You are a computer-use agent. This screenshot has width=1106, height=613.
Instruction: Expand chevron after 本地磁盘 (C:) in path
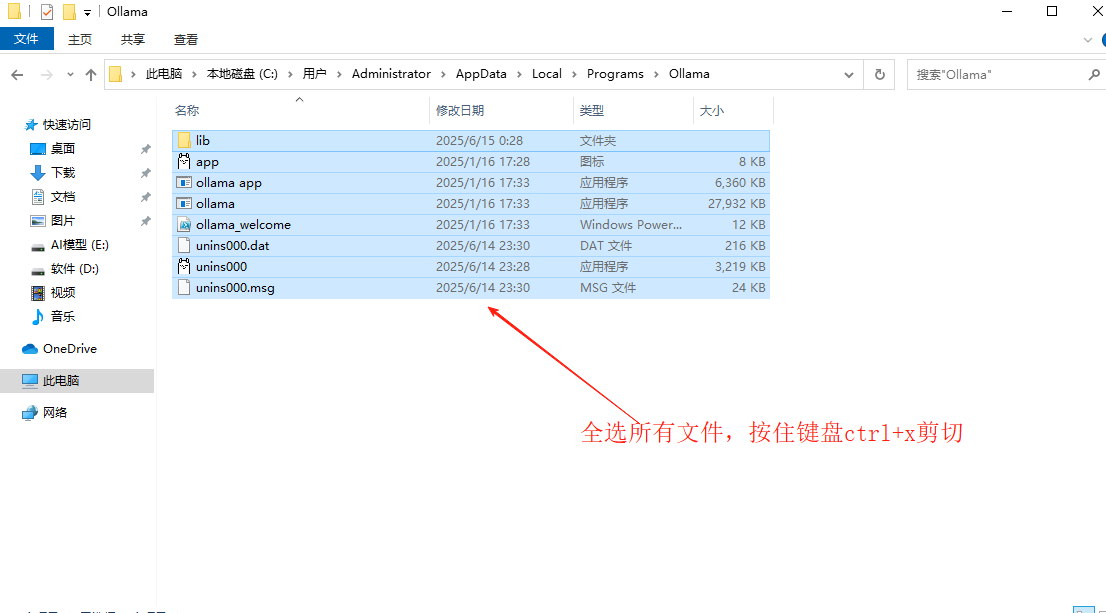click(x=290, y=74)
